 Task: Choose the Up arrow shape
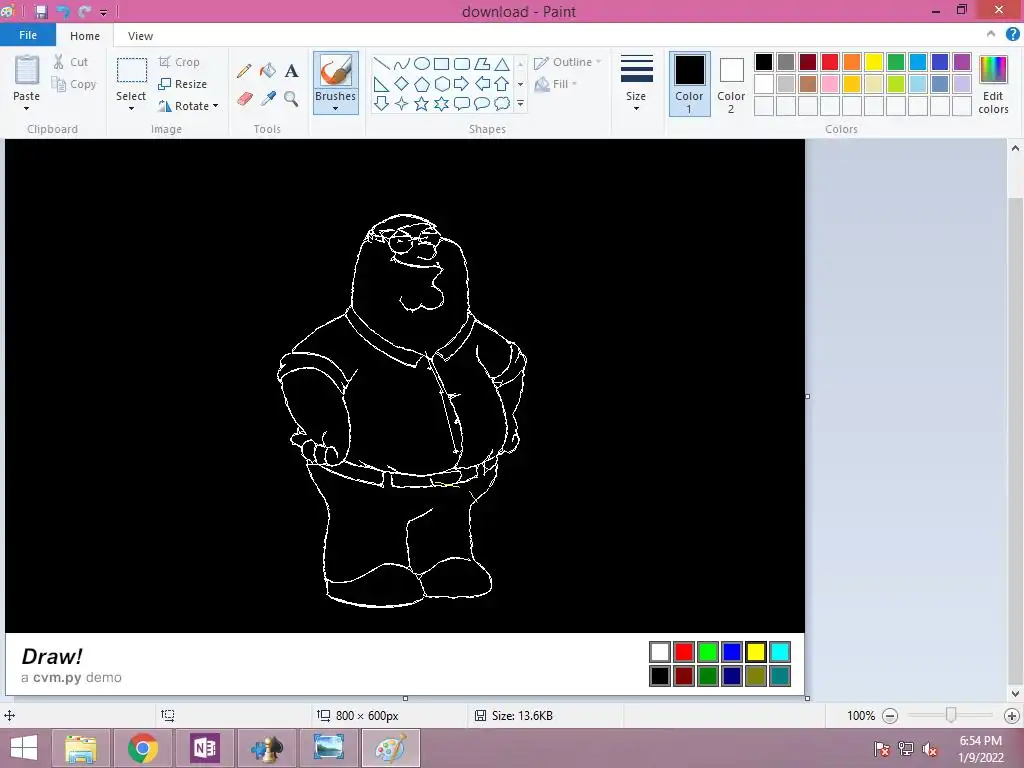502,84
